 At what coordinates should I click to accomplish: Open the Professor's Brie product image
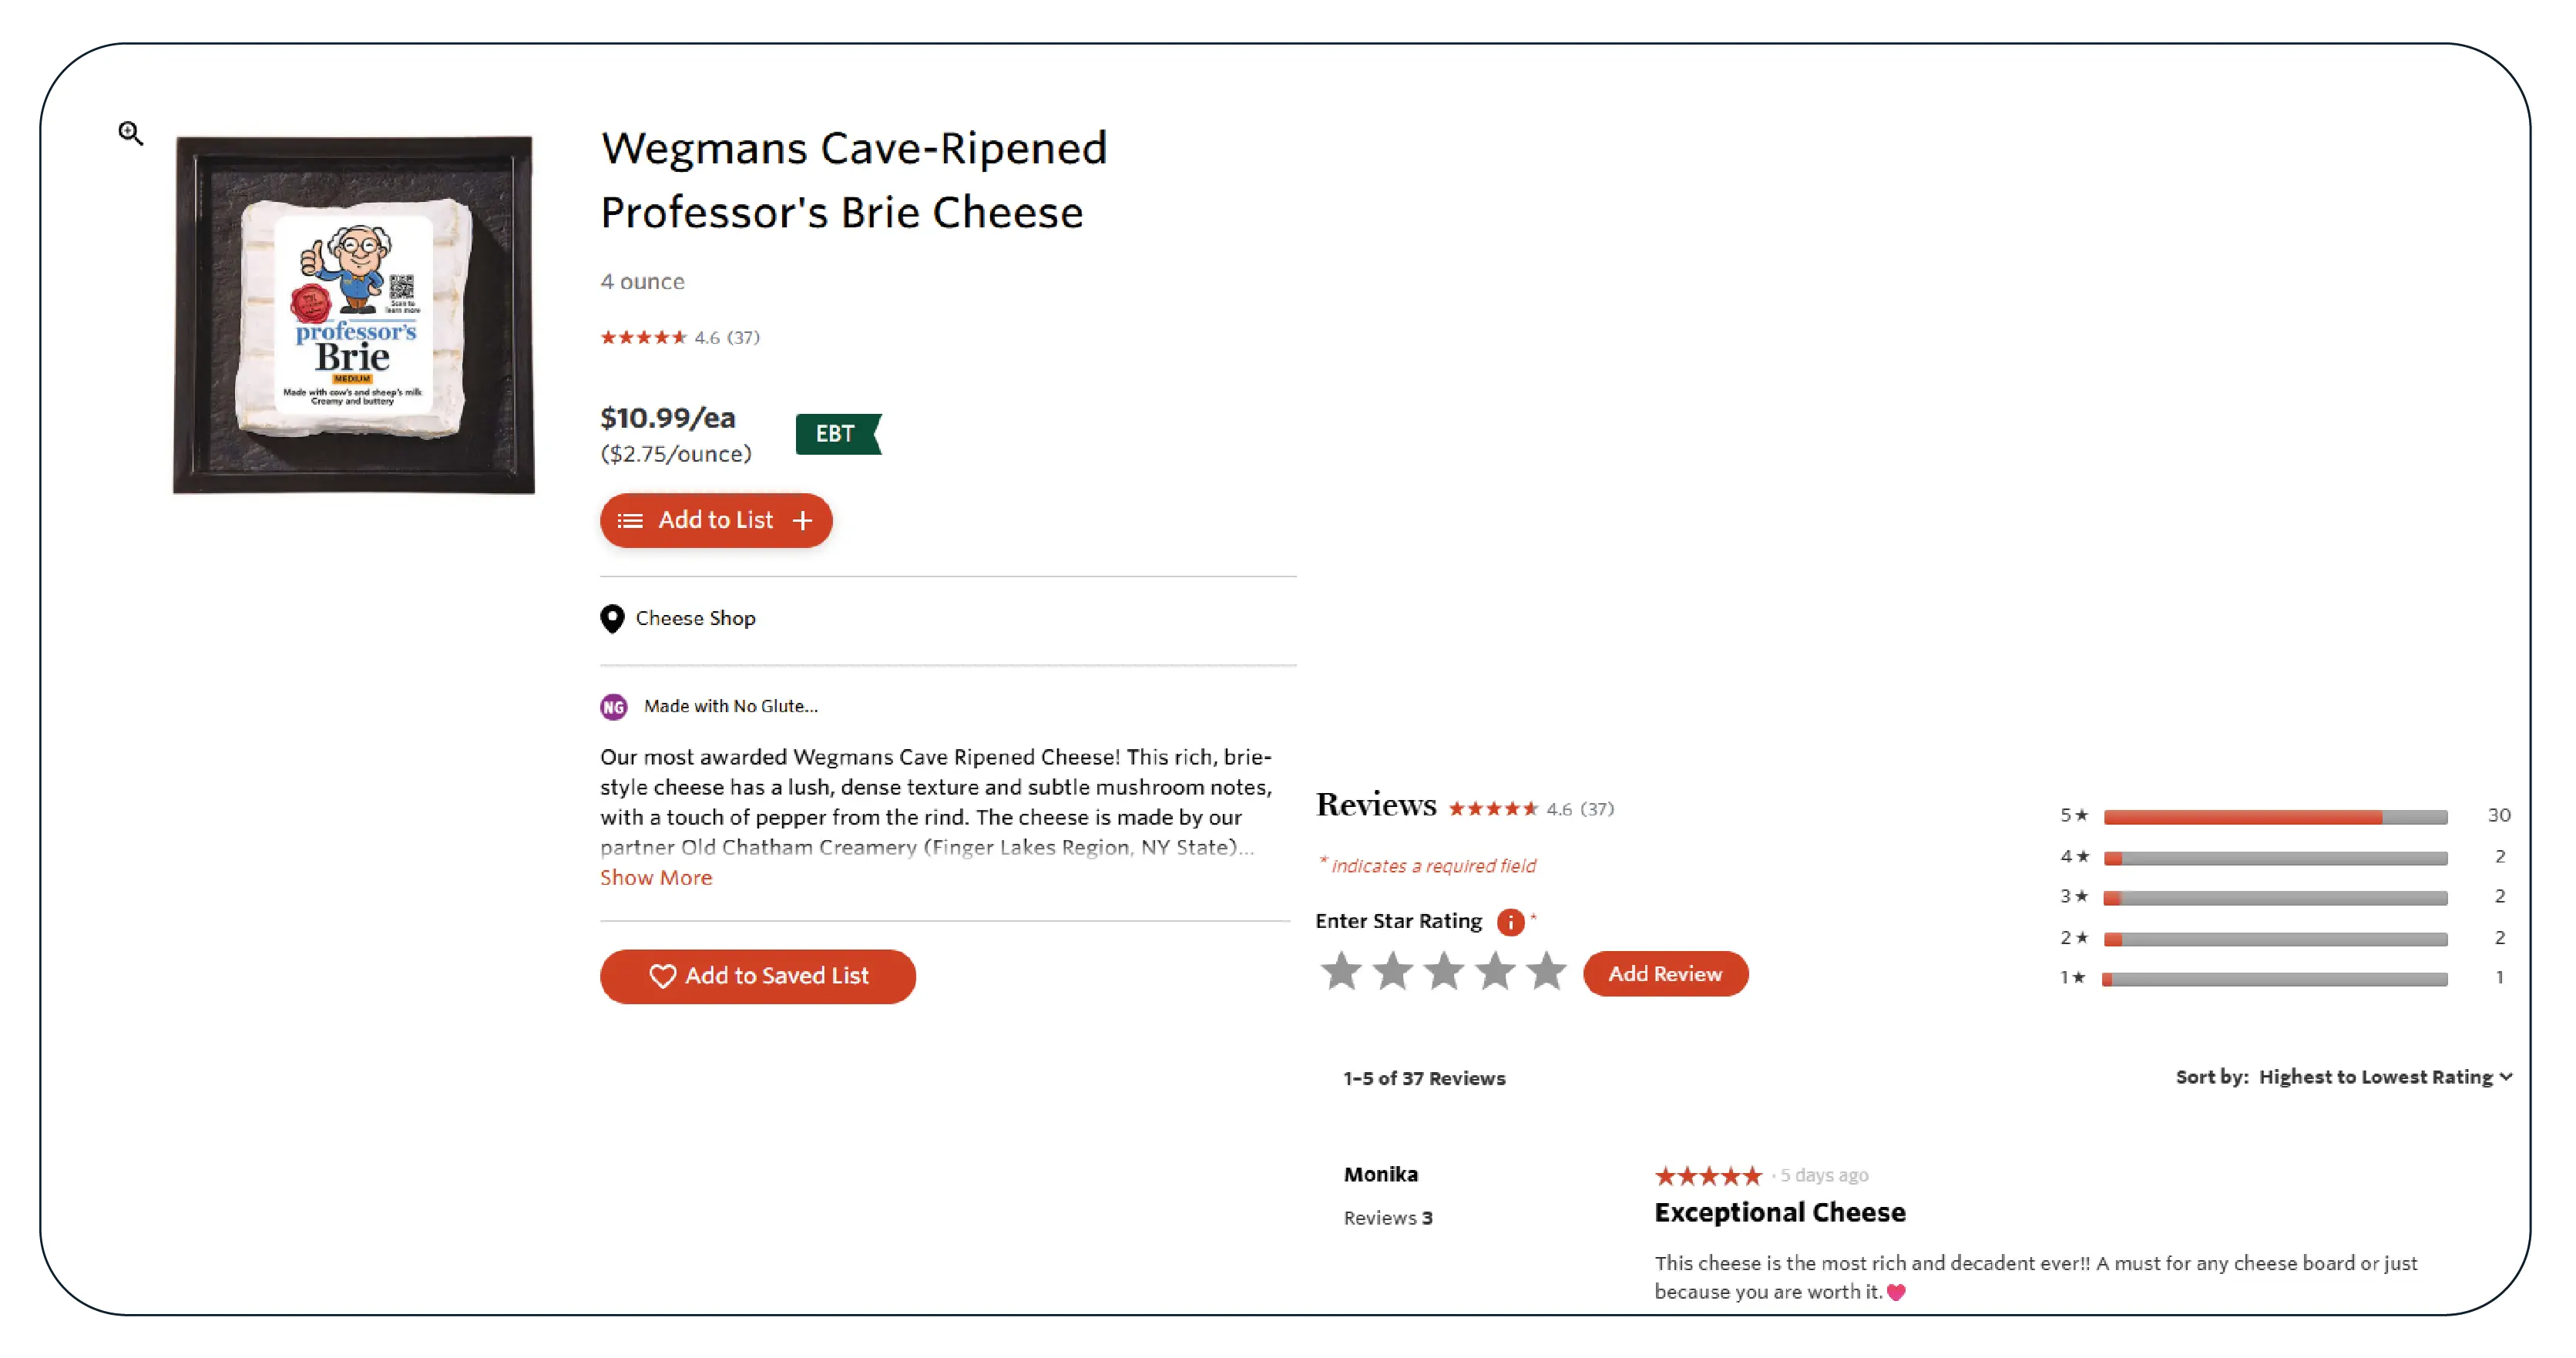point(354,315)
